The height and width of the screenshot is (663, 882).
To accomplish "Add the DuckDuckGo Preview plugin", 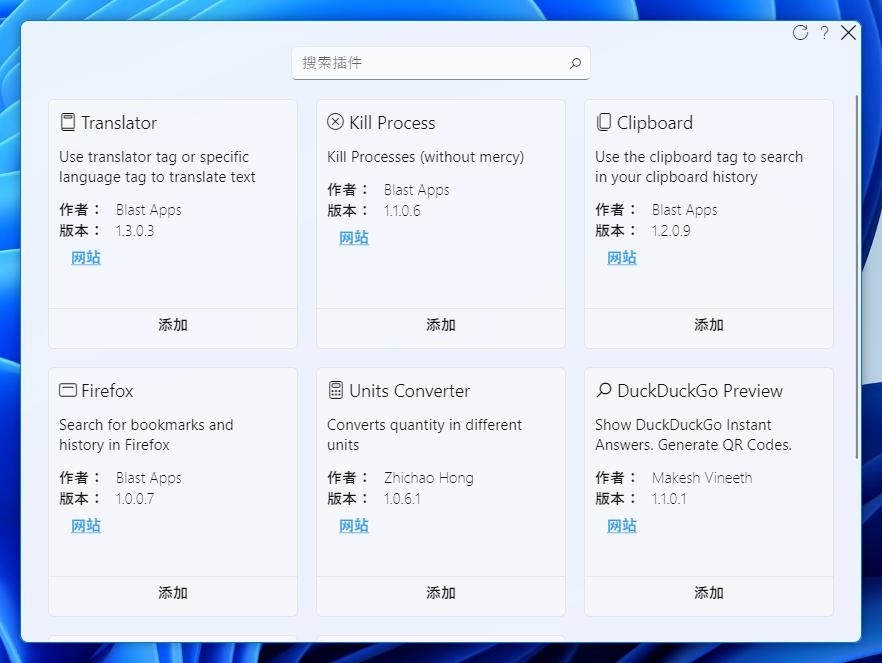I will [x=708, y=593].
